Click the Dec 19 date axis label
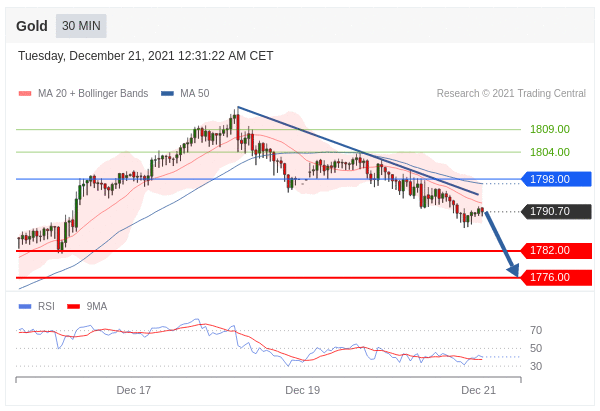Screen dimensions: 600x411 302,390
